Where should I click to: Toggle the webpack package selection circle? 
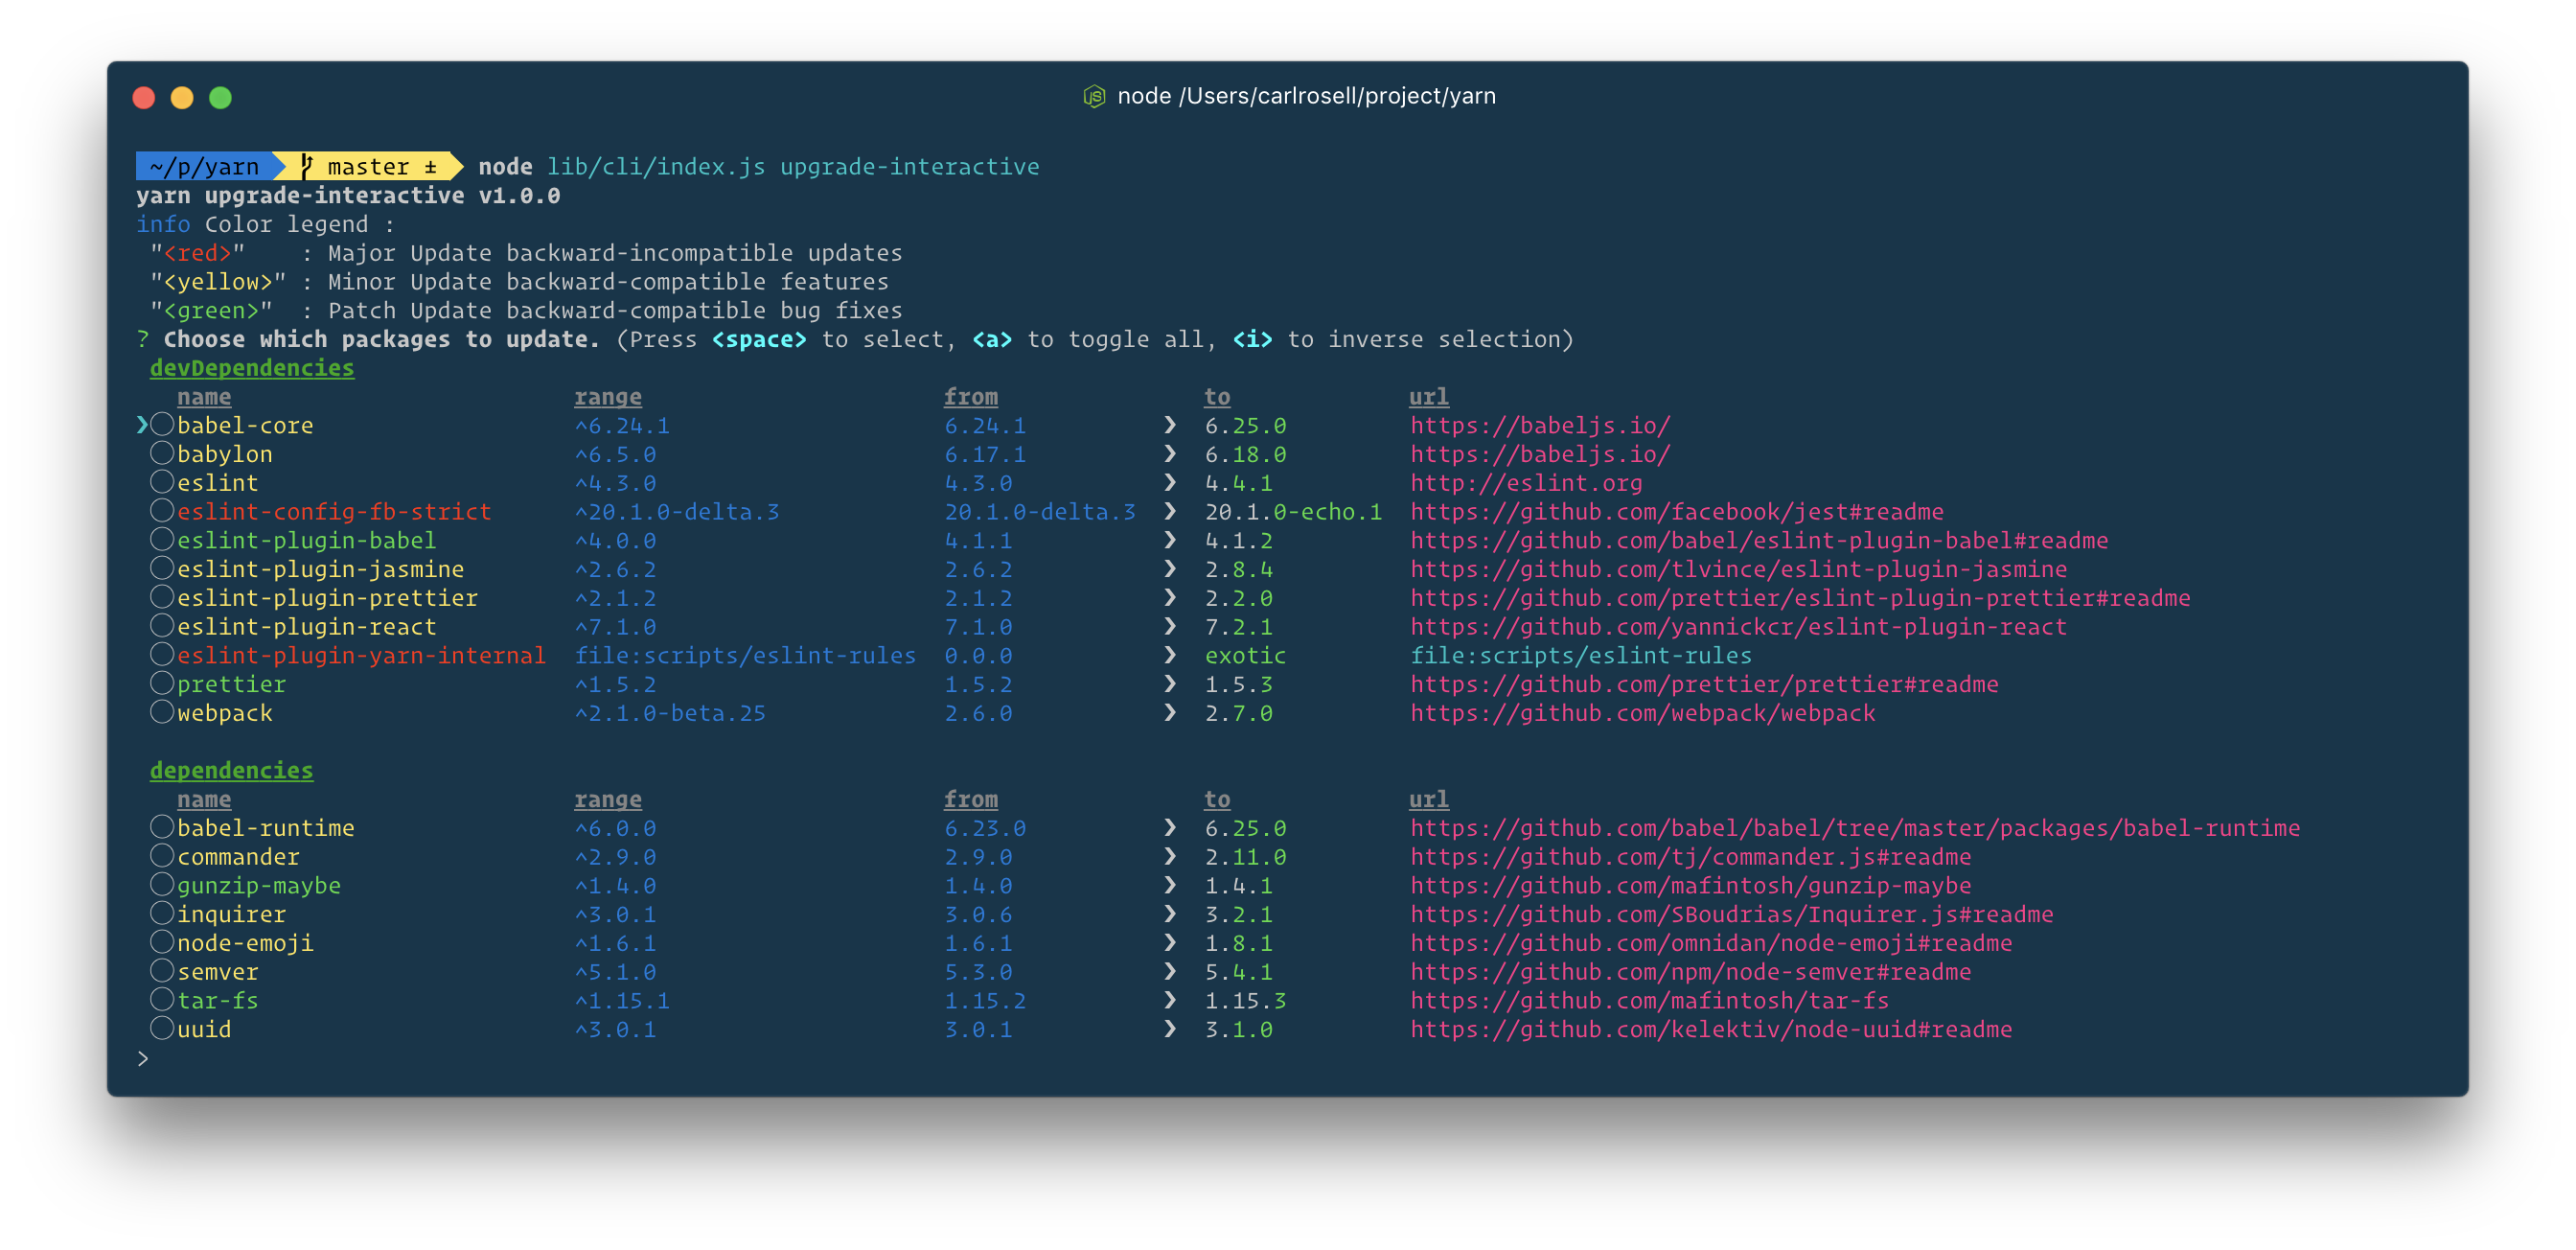[x=162, y=713]
